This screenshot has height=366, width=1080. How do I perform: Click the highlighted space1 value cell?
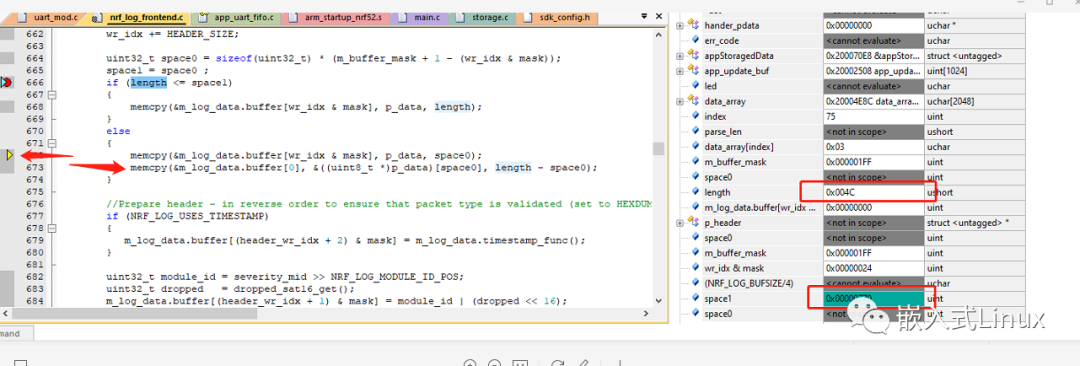coord(873,298)
